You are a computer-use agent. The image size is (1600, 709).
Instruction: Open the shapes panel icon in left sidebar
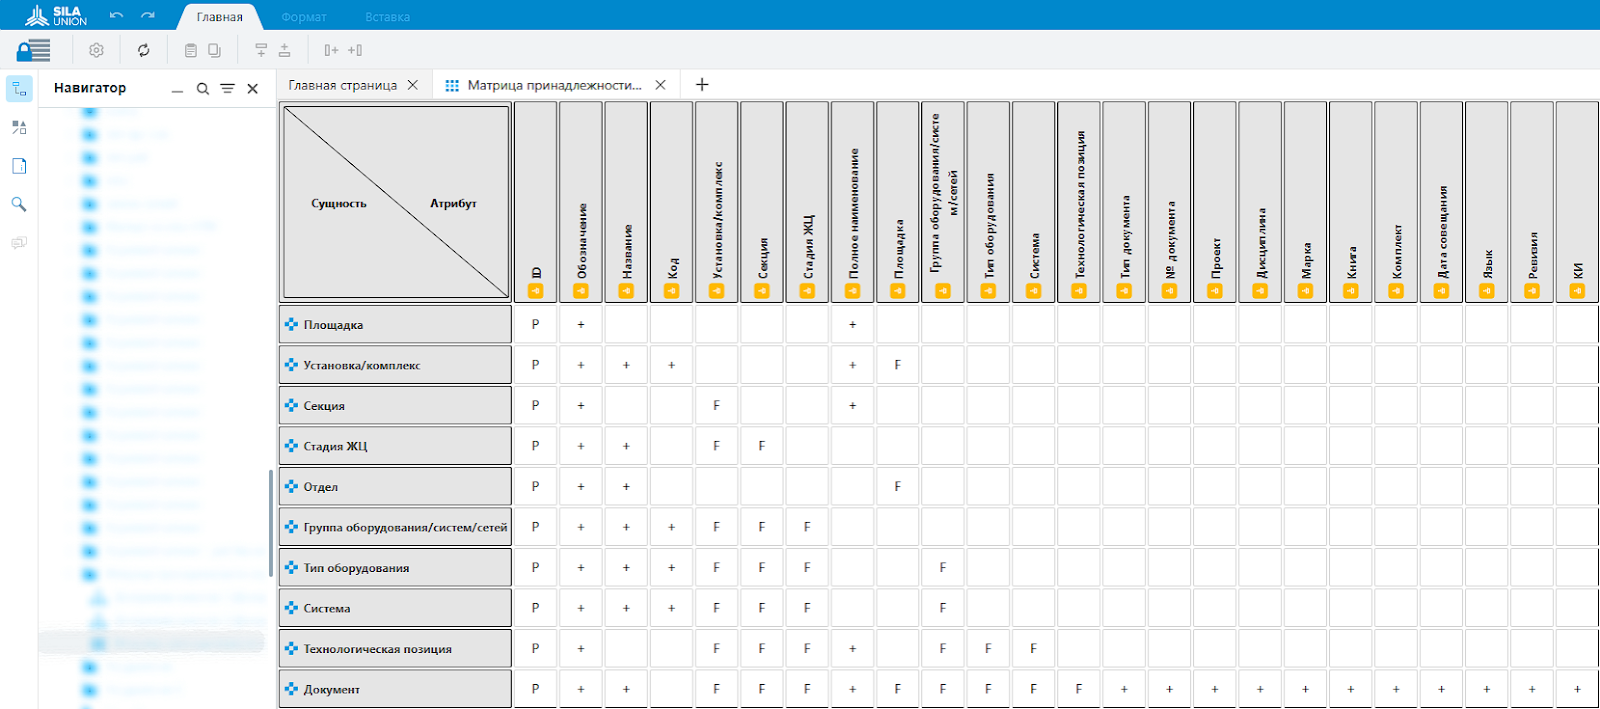pos(19,127)
